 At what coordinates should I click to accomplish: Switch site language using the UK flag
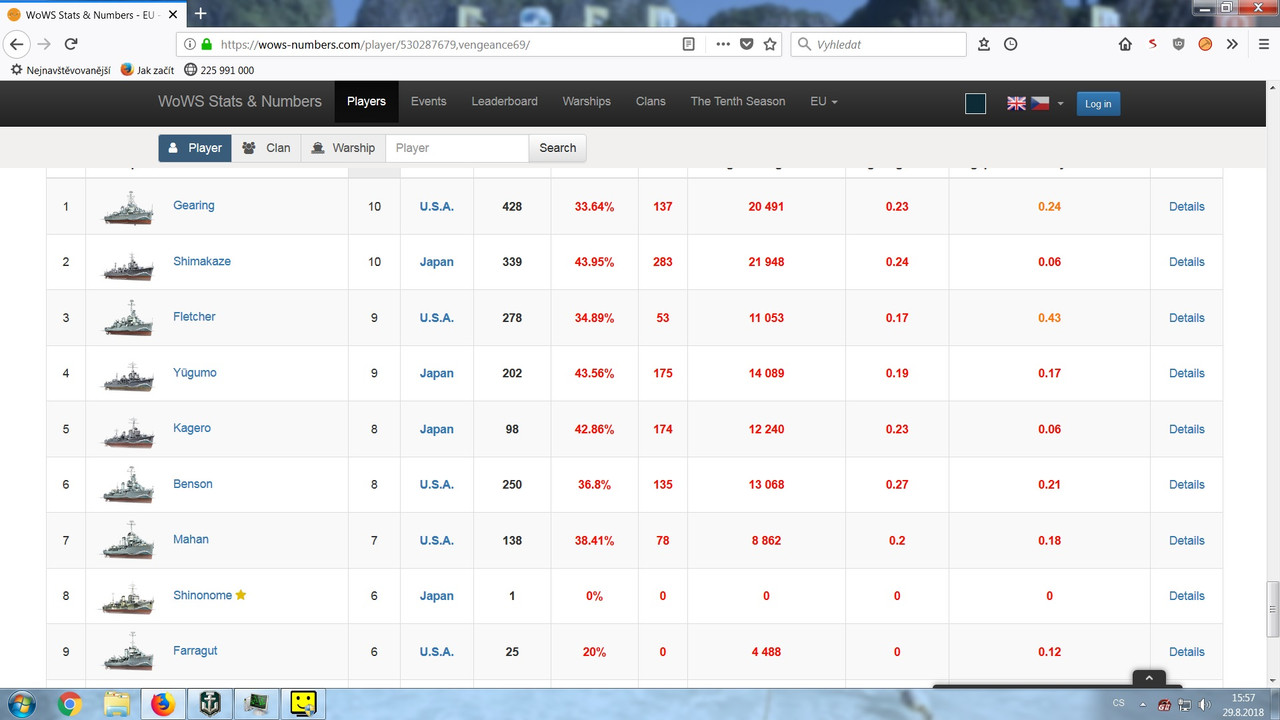(x=1016, y=102)
